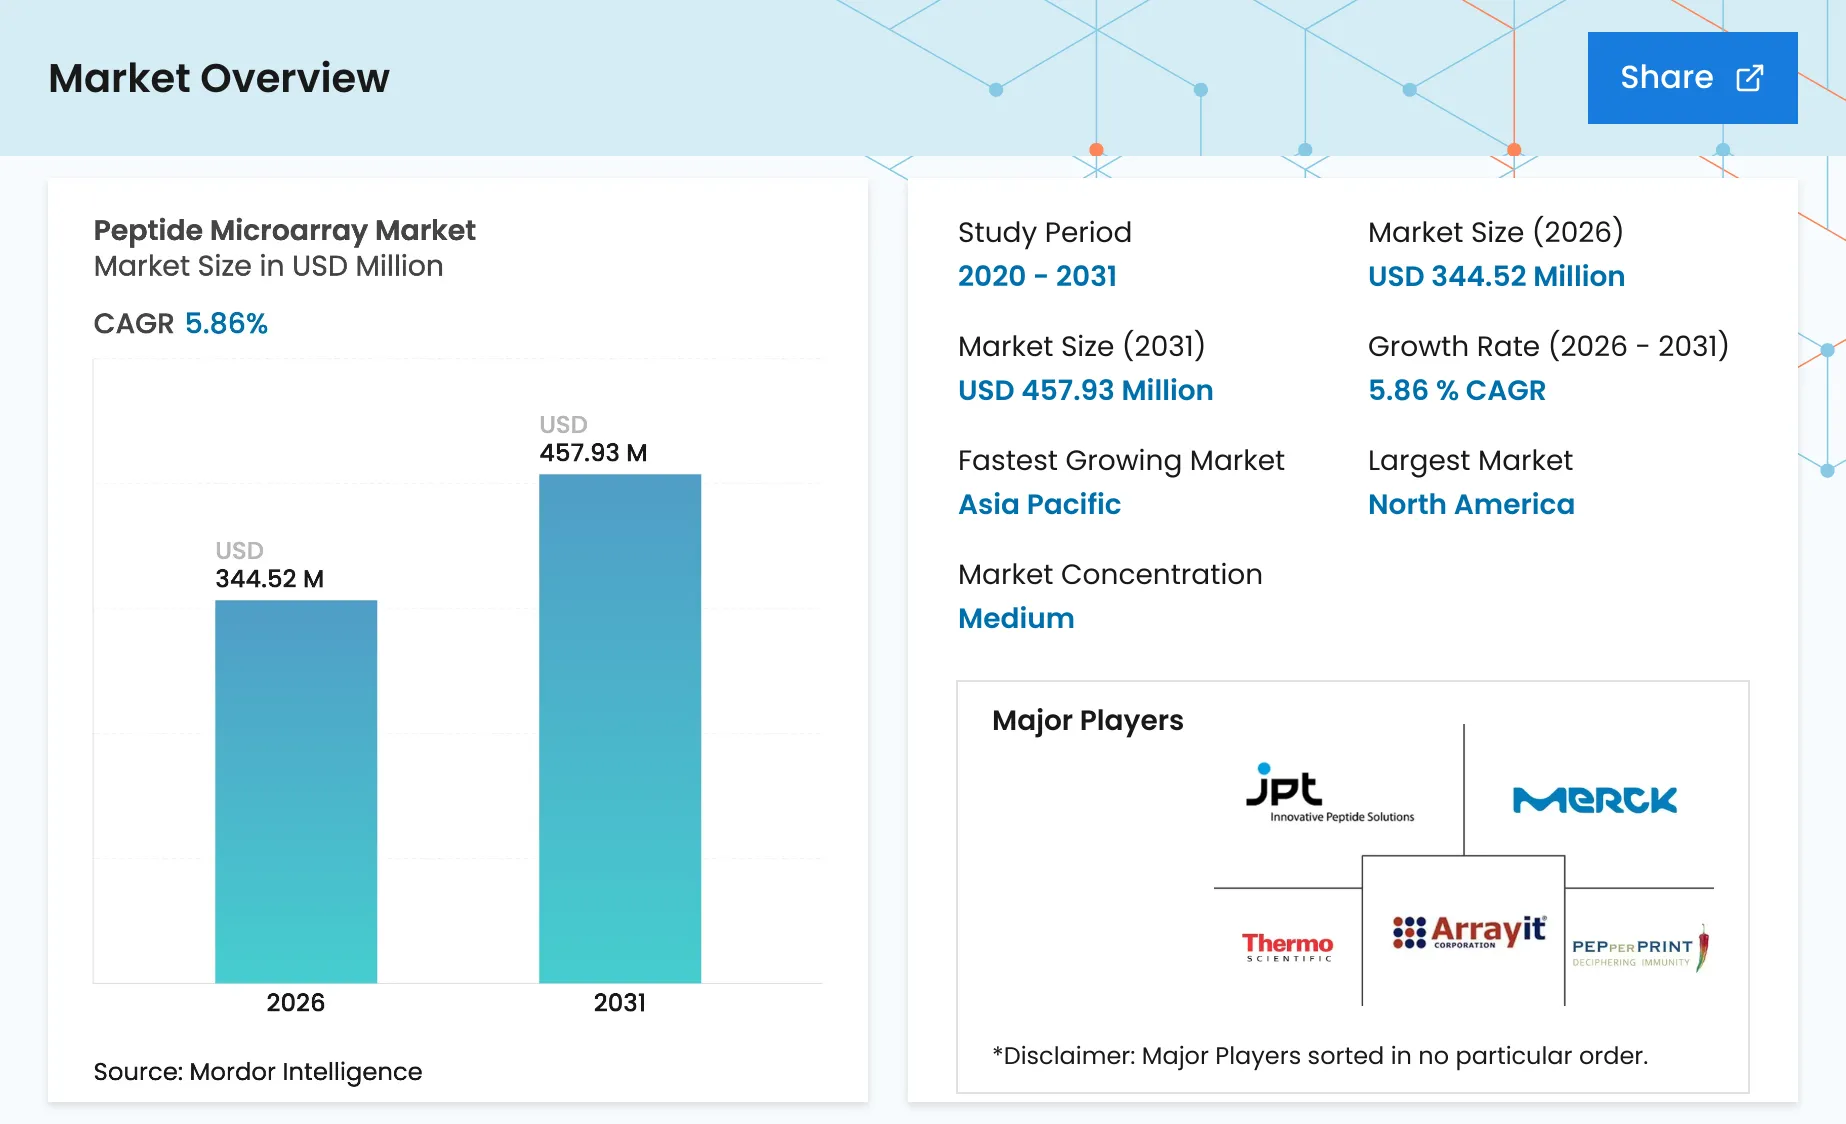
Task: Select the 5.86 % CAGR growth rate value
Action: pyautogui.click(x=1457, y=390)
